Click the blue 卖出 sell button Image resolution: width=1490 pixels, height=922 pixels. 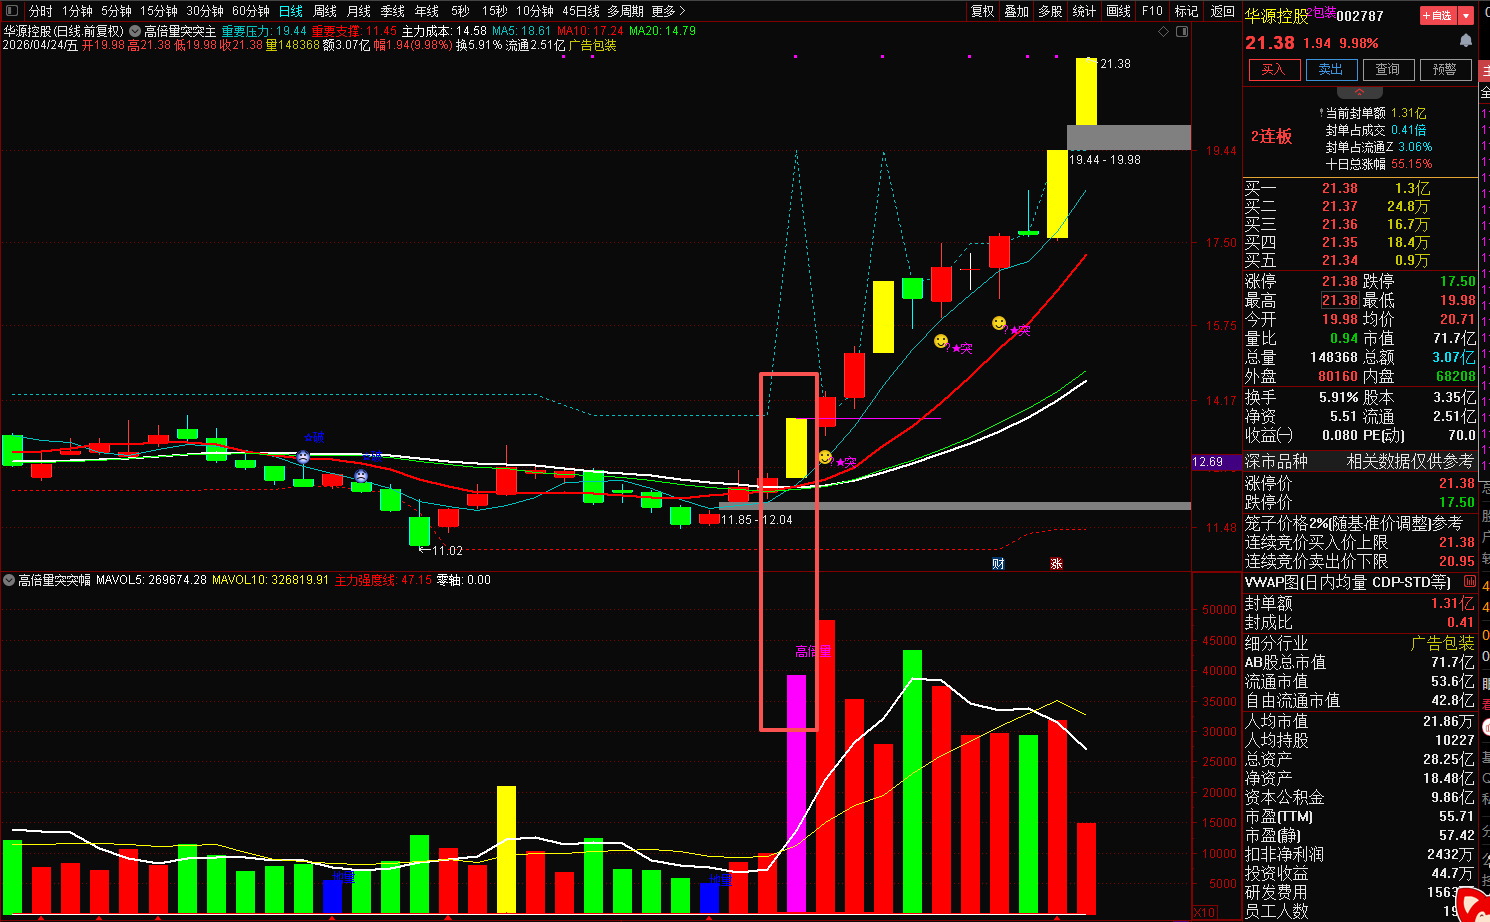click(1331, 70)
